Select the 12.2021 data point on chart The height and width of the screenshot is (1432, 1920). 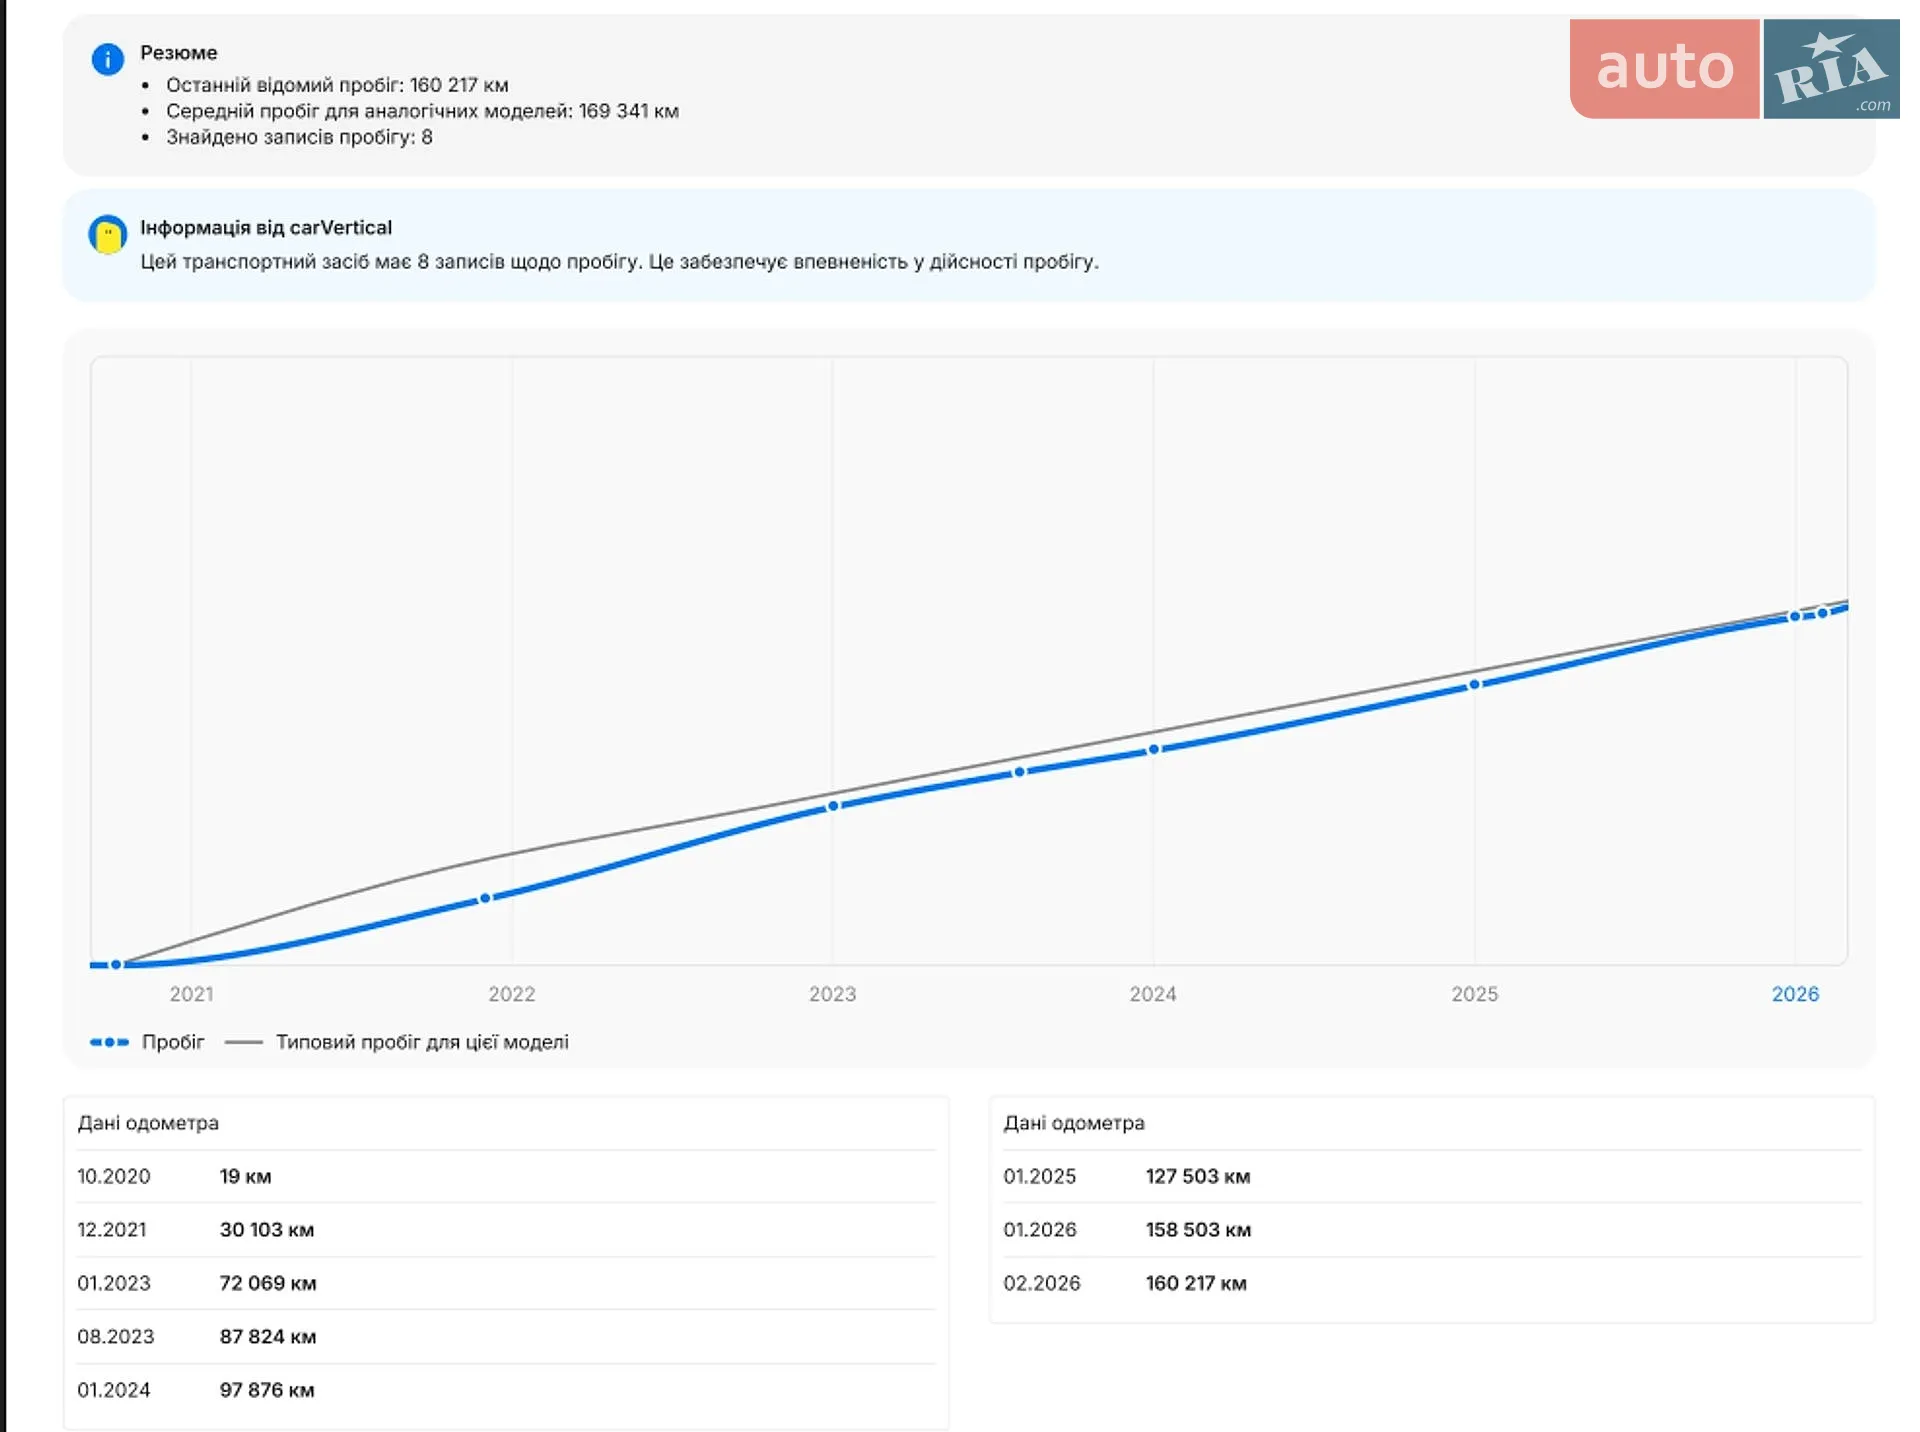coord(485,898)
